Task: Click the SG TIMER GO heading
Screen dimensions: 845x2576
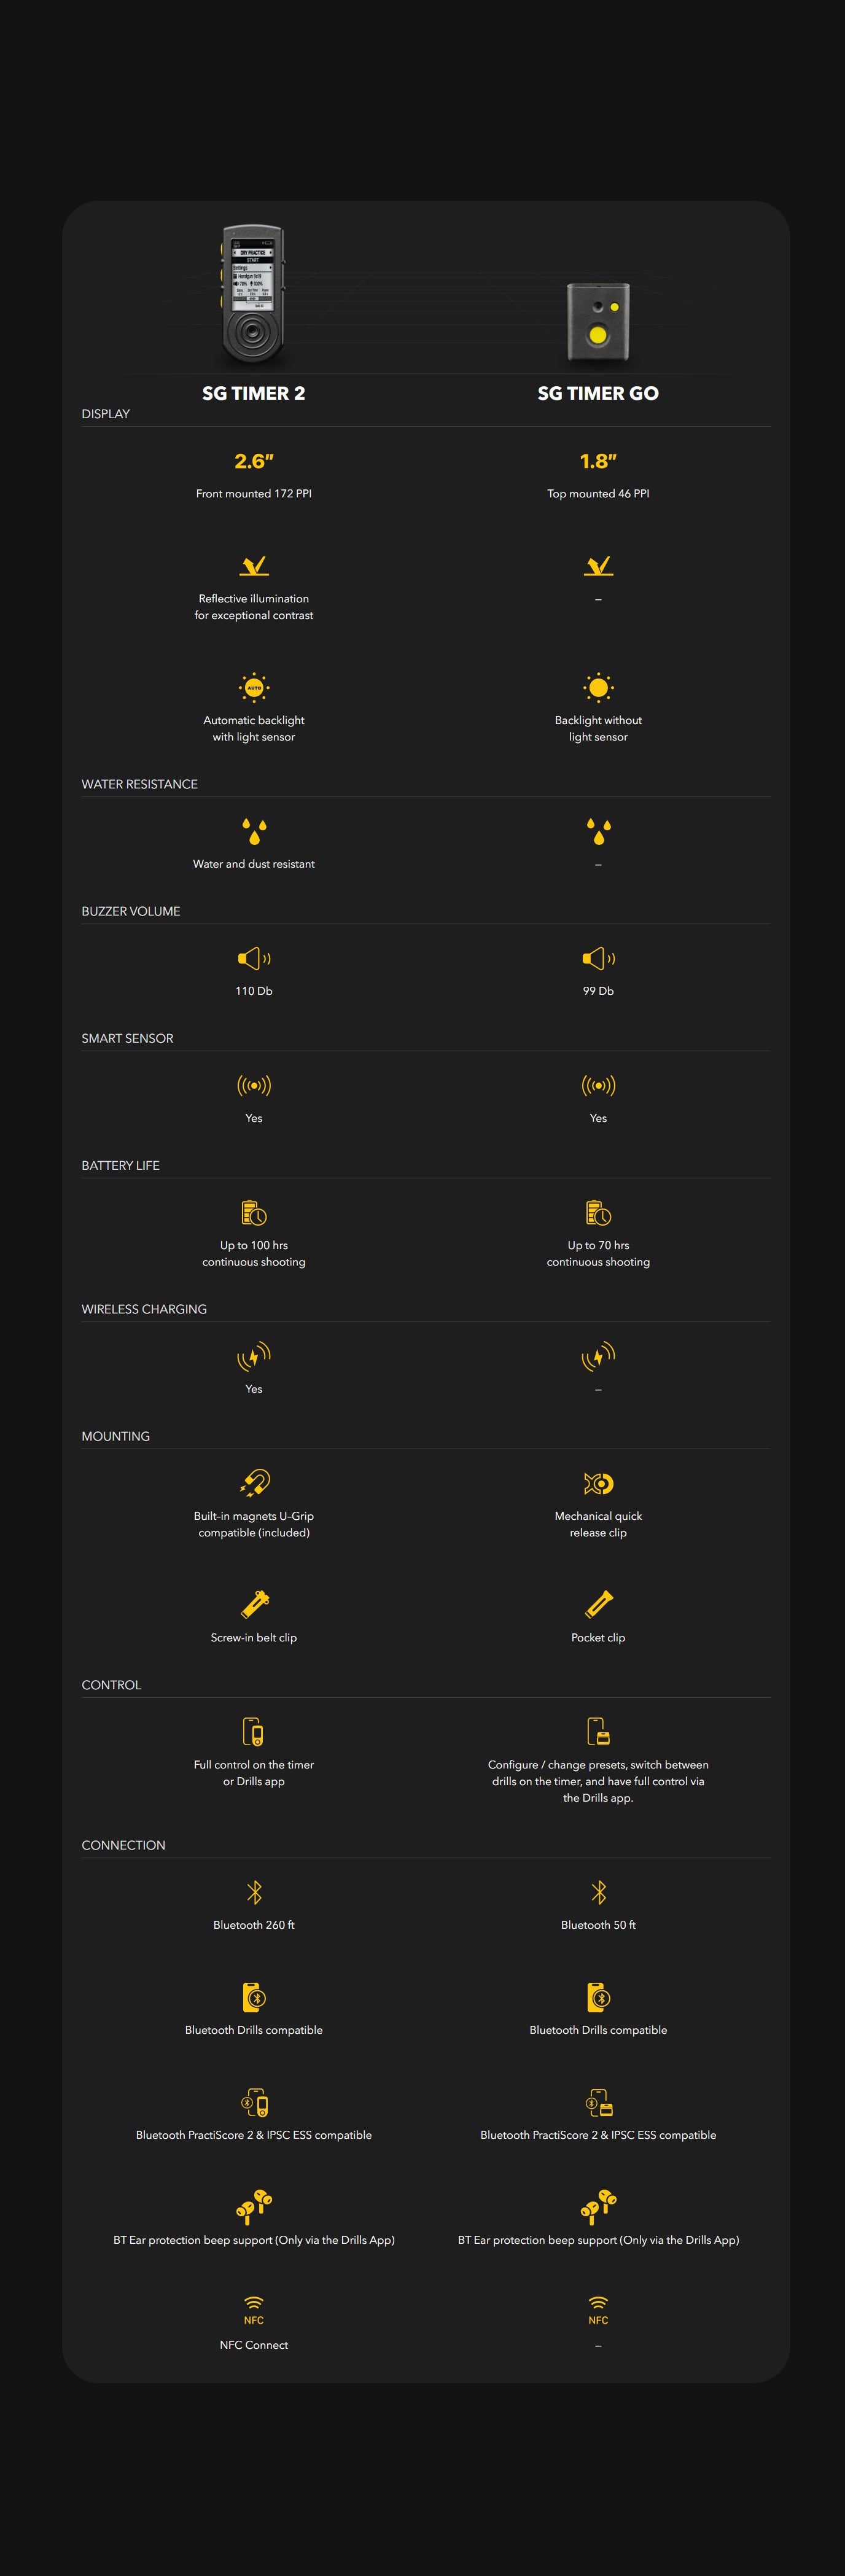Action: tap(598, 393)
